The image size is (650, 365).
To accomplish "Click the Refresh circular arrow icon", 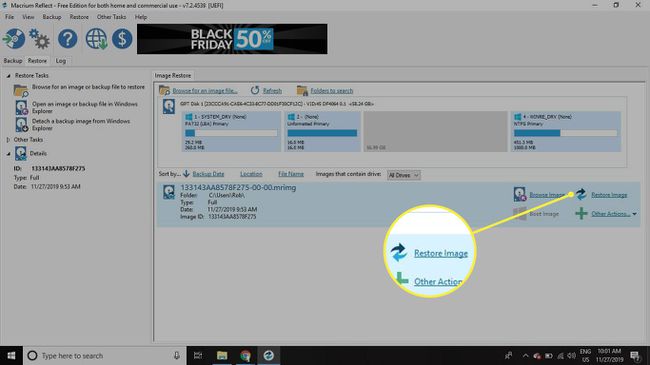I will pos(255,90).
